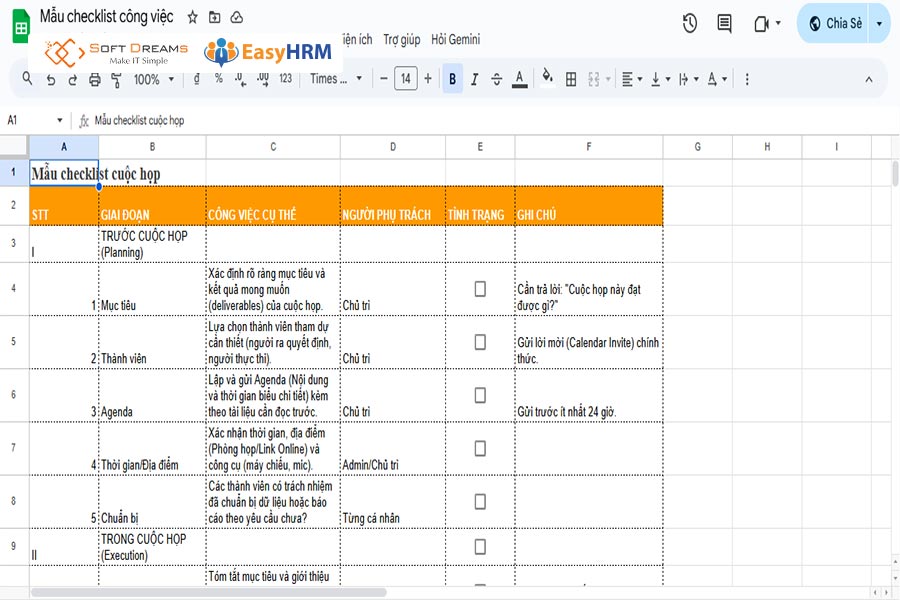
Task: Open the Trợ giúp menu
Action: [403, 39]
